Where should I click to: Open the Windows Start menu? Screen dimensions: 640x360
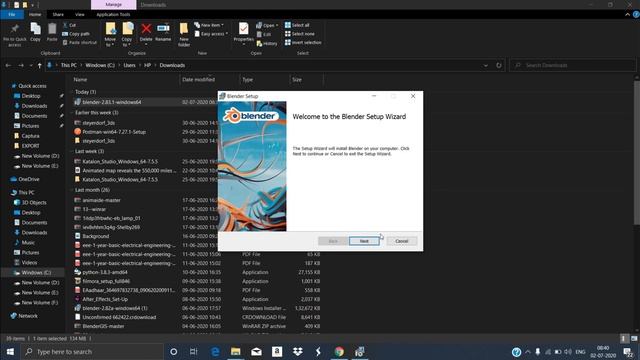click(x=10, y=352)
